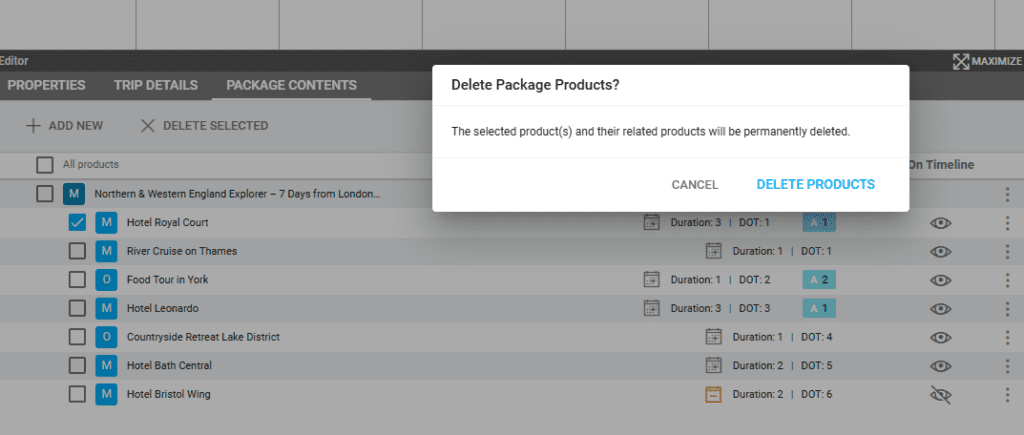
Task: Uncheck the Hotel Royal Court checkbox
Action: pos(77,223)
